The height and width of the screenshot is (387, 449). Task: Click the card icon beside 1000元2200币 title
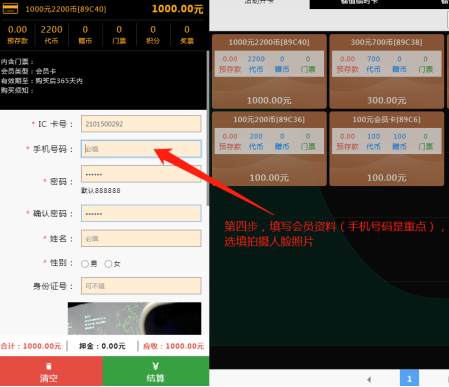coord(10,8)
